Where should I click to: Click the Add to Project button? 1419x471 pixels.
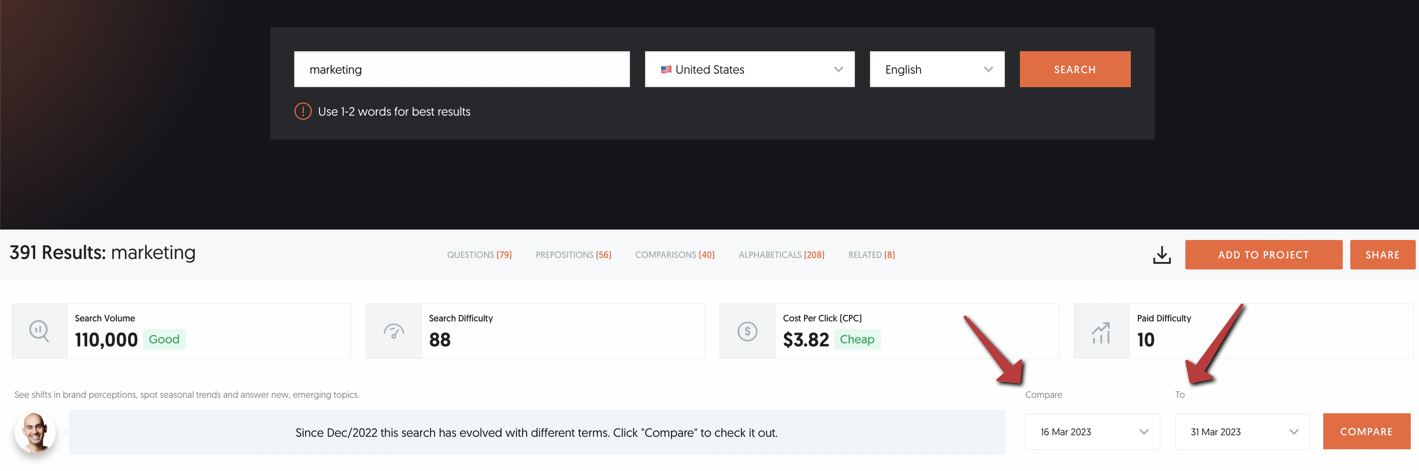tap(1263, 255)
